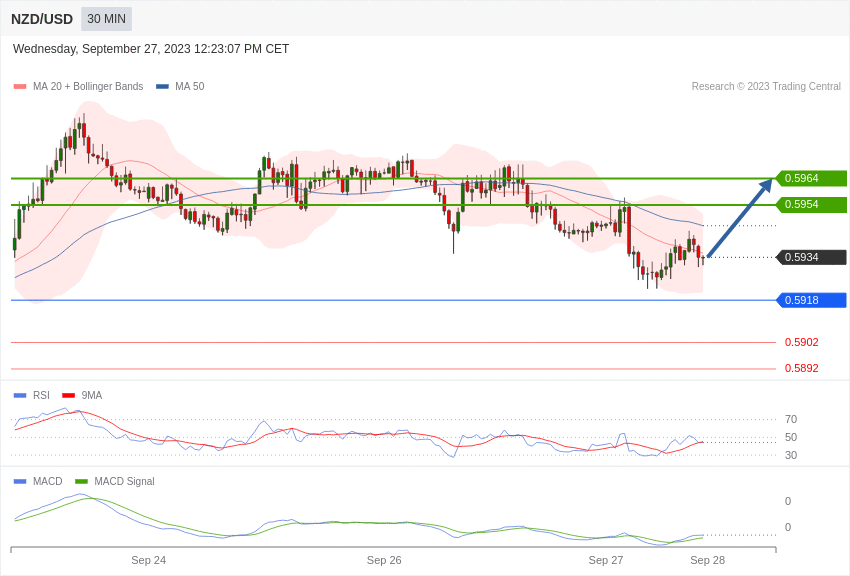
Task: Click the Sep 28 date axis label
Action: click(x=707, y=560)
